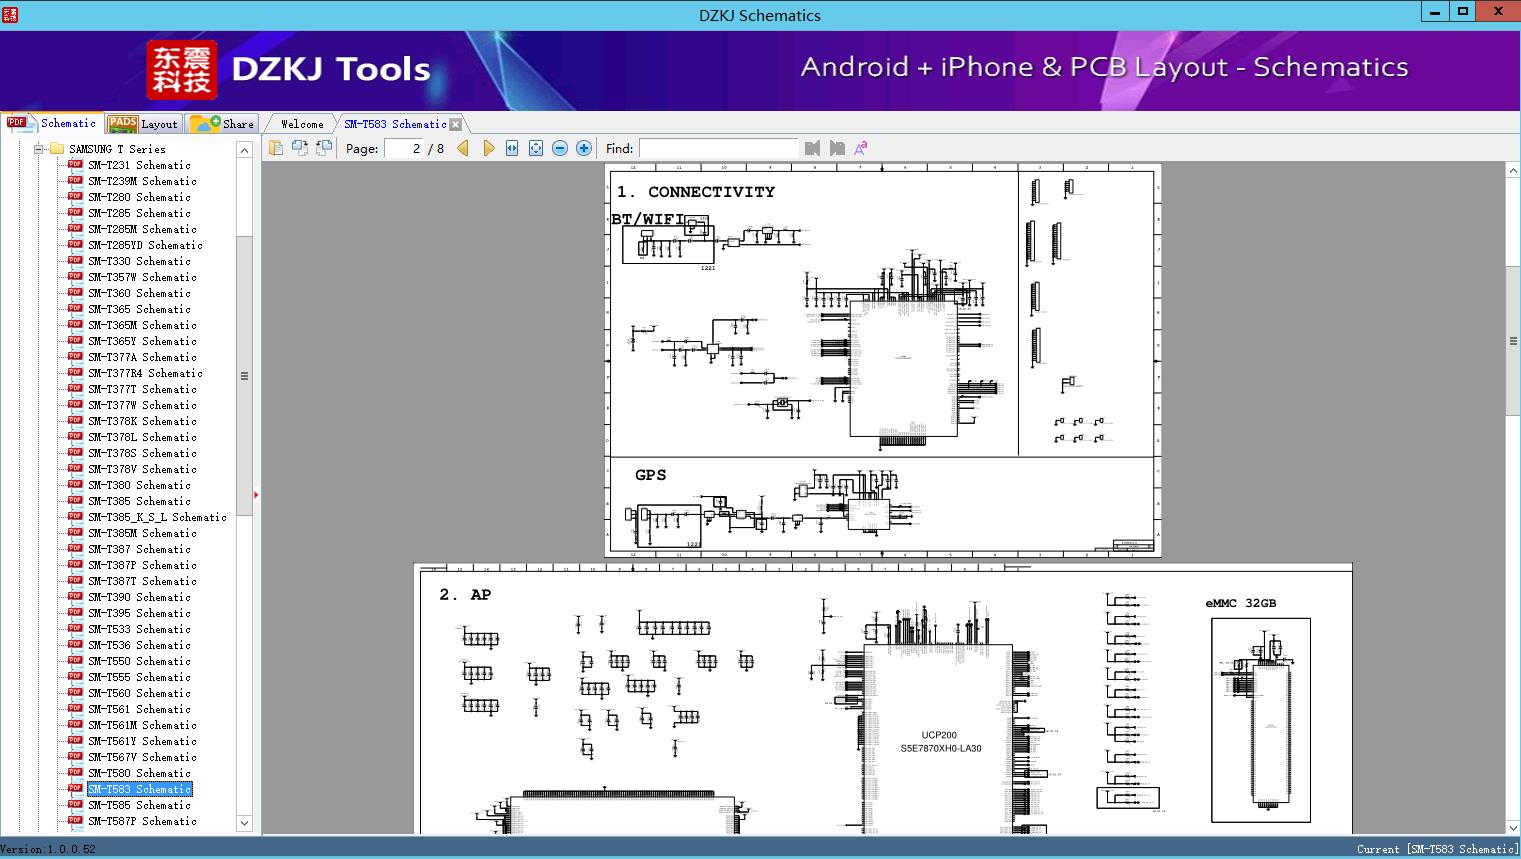Zoom out with the minus icon
Image resolution: width=1521 pixels, height=859 pixels.
point(560,148)
